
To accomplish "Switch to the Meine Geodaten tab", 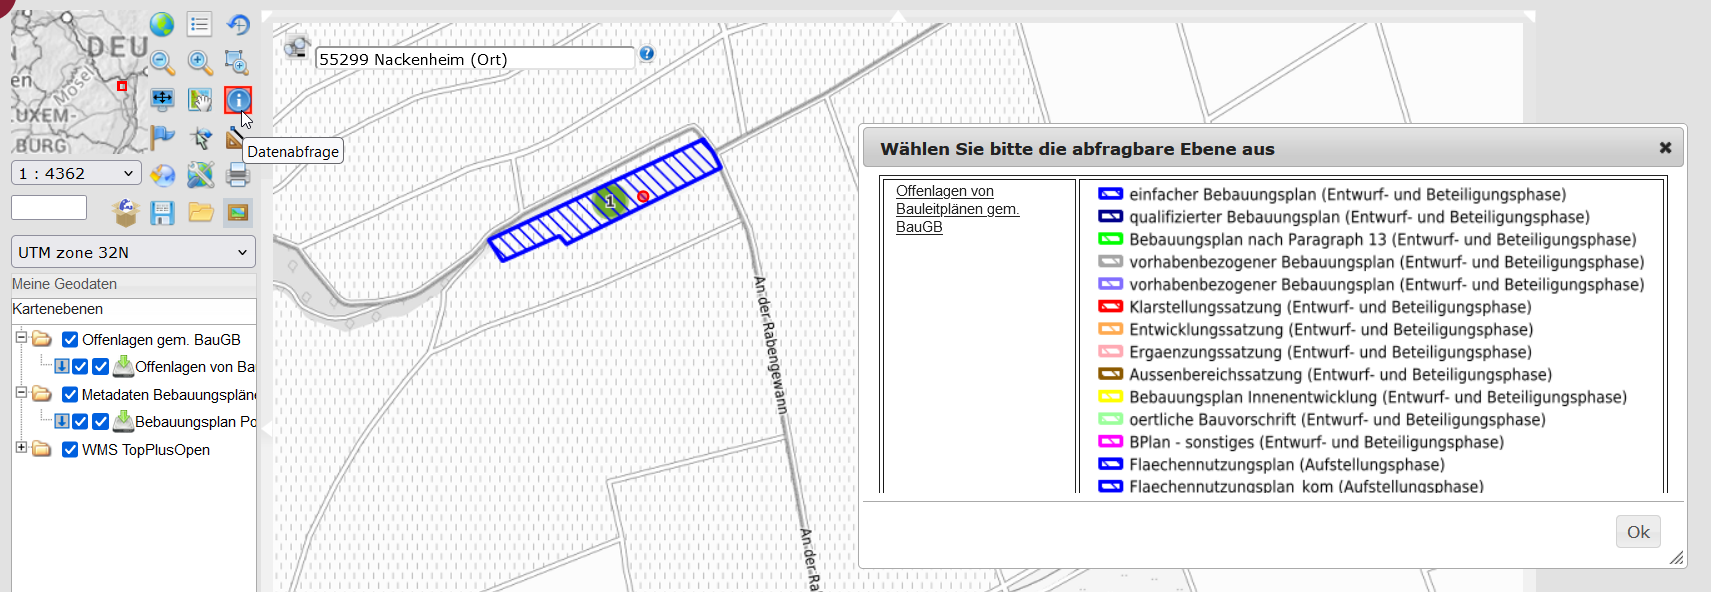I will (65, 284).
